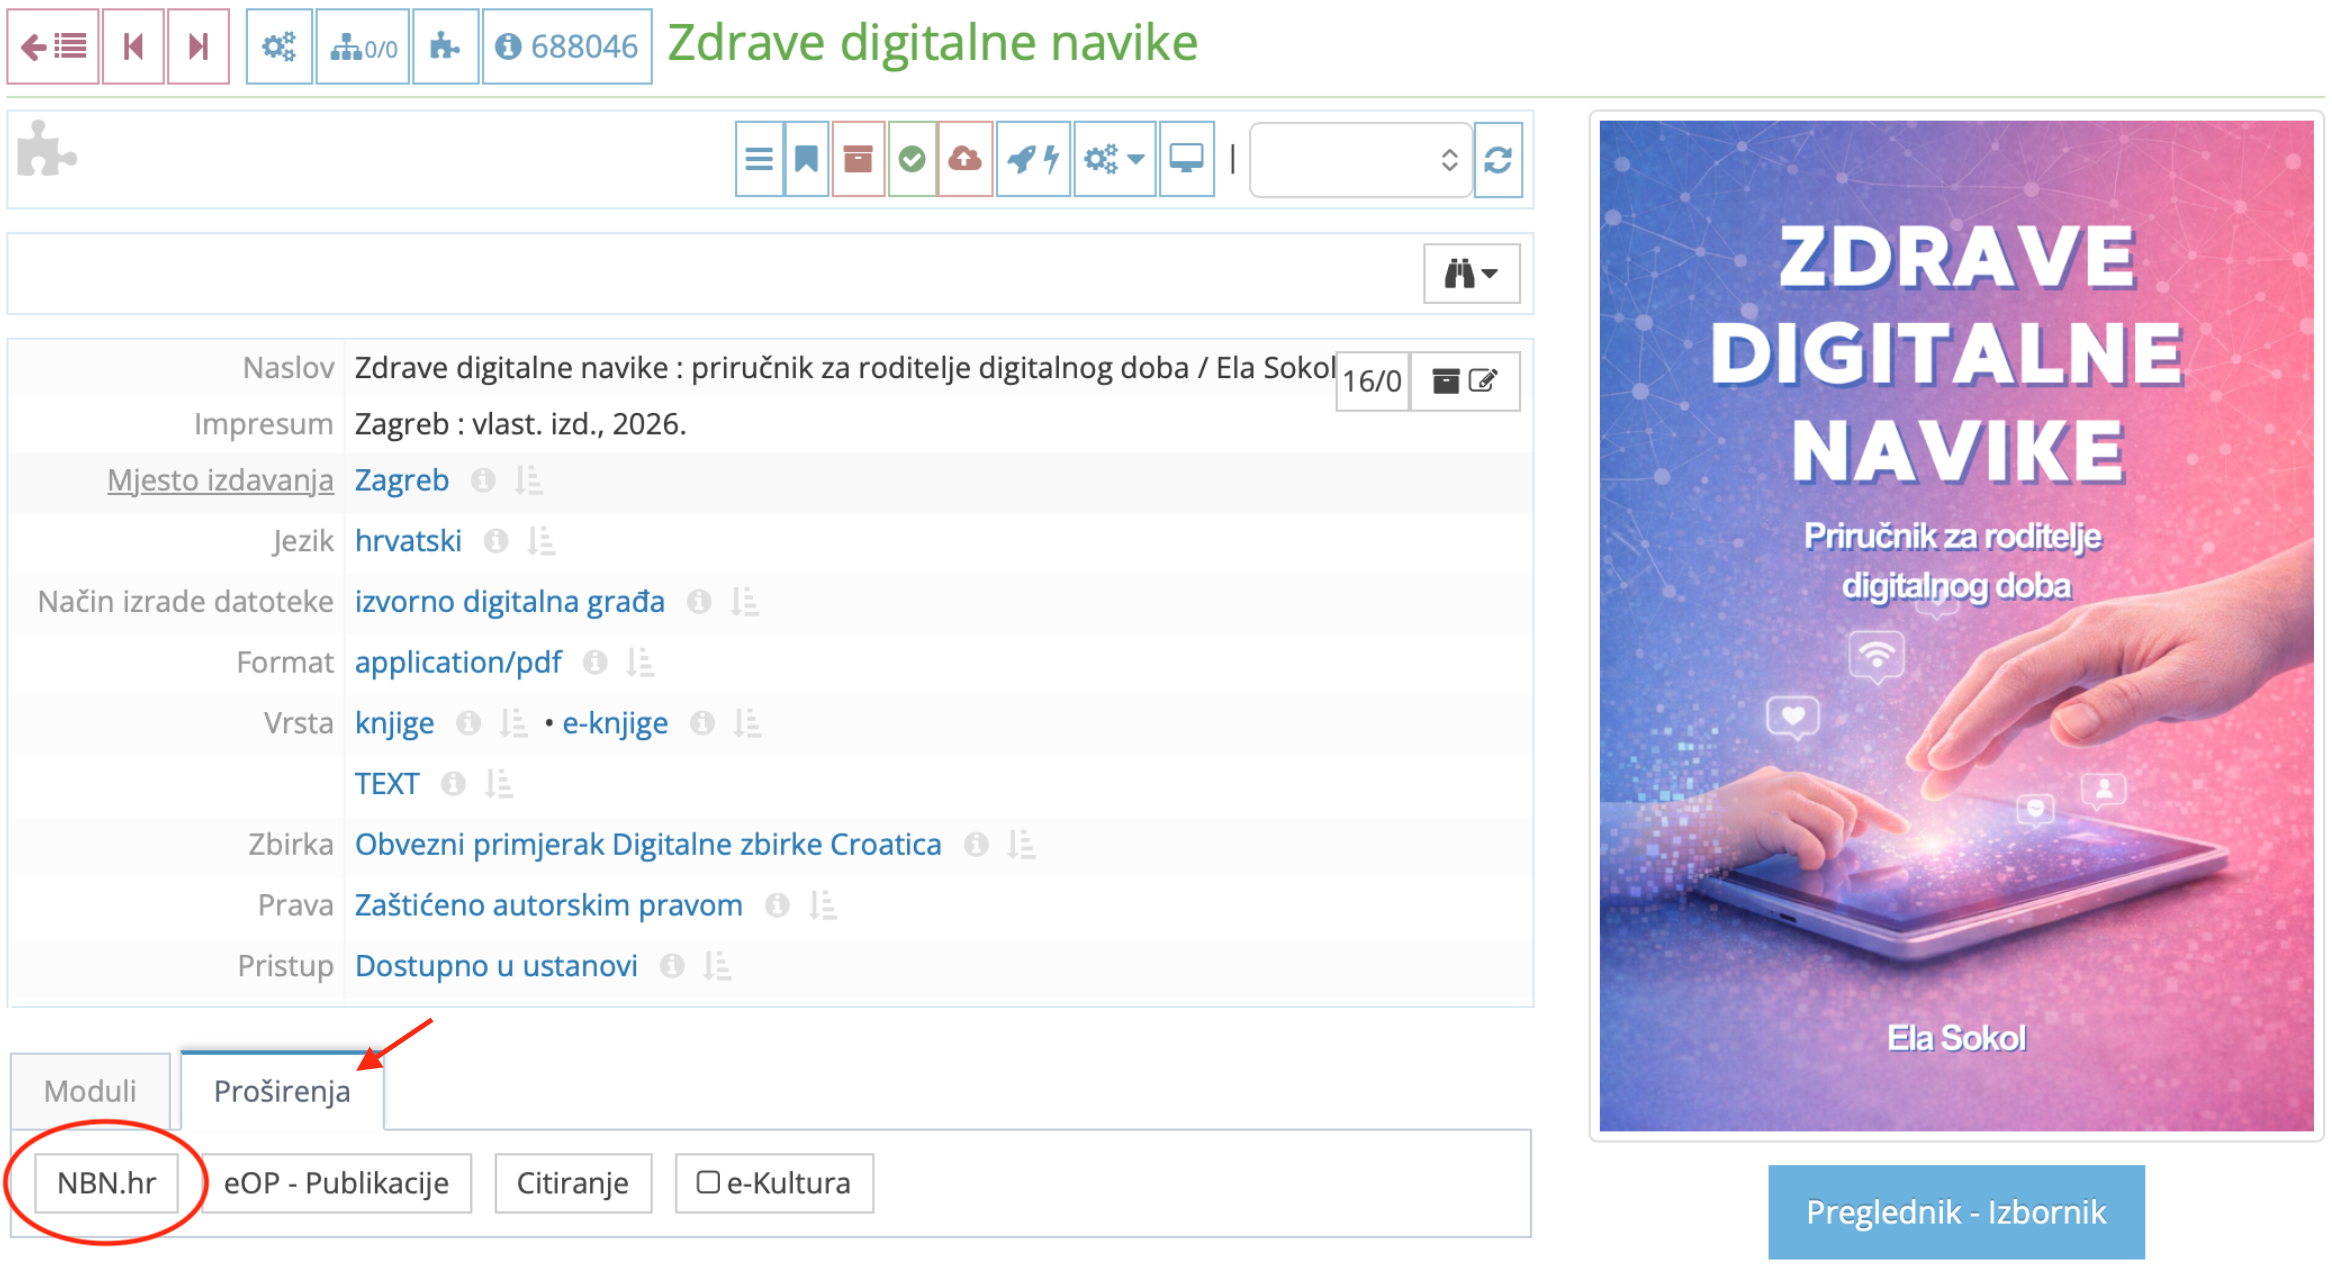Open the NBN.hr extension button

(x=107, y=1183)
